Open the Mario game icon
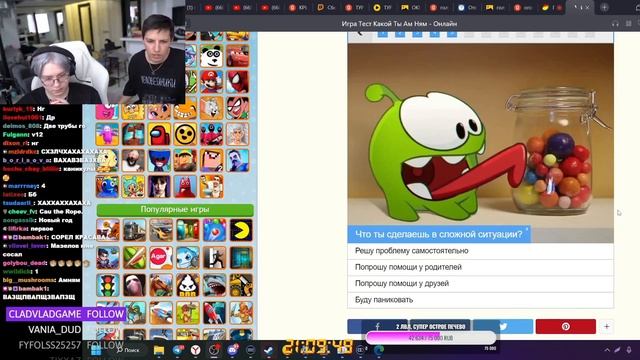The width and height of the screenshot is (640, 360). point(211,82)
